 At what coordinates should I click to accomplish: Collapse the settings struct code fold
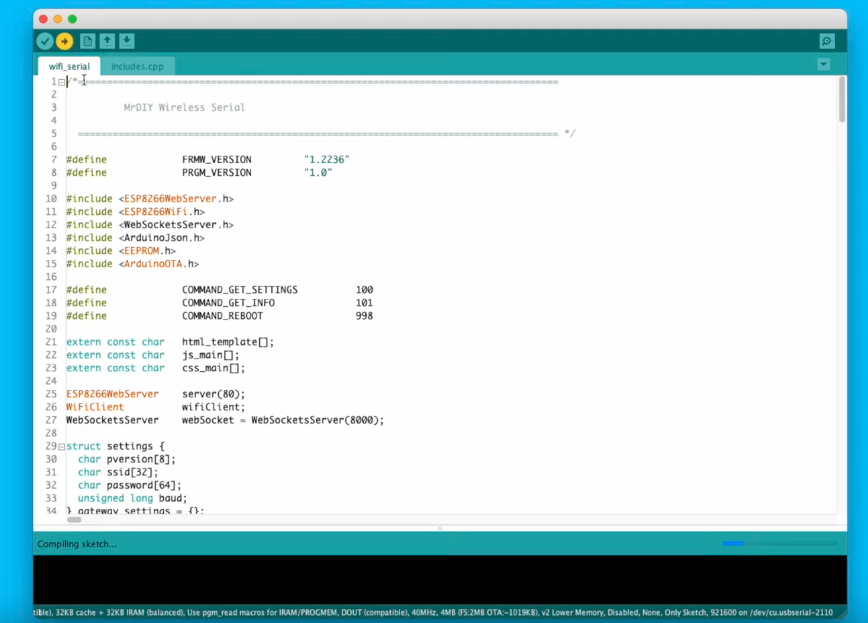(59, 446)
